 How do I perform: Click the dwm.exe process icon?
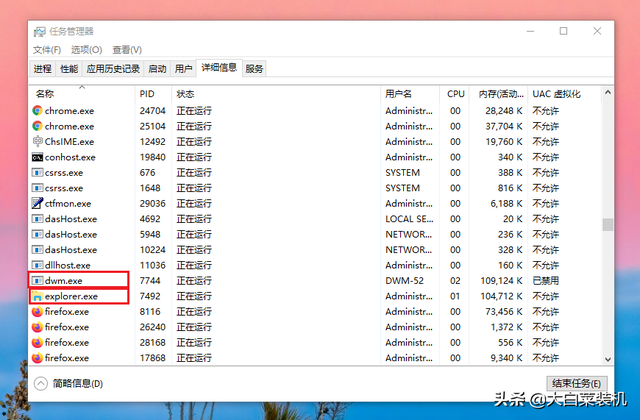(37, 281)
